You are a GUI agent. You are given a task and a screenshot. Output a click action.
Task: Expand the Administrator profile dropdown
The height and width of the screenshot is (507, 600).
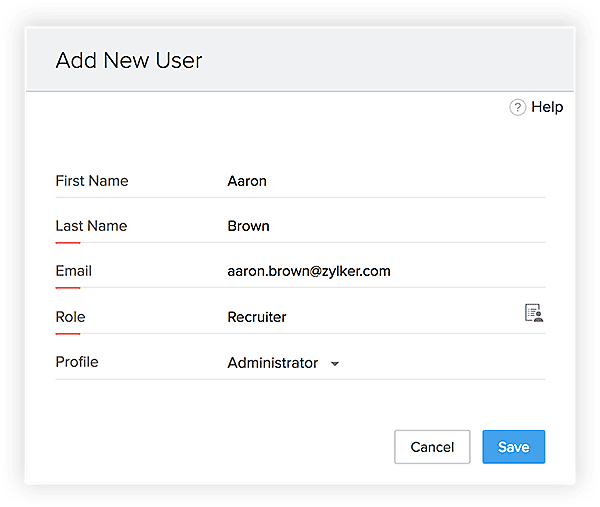point(283,363)
